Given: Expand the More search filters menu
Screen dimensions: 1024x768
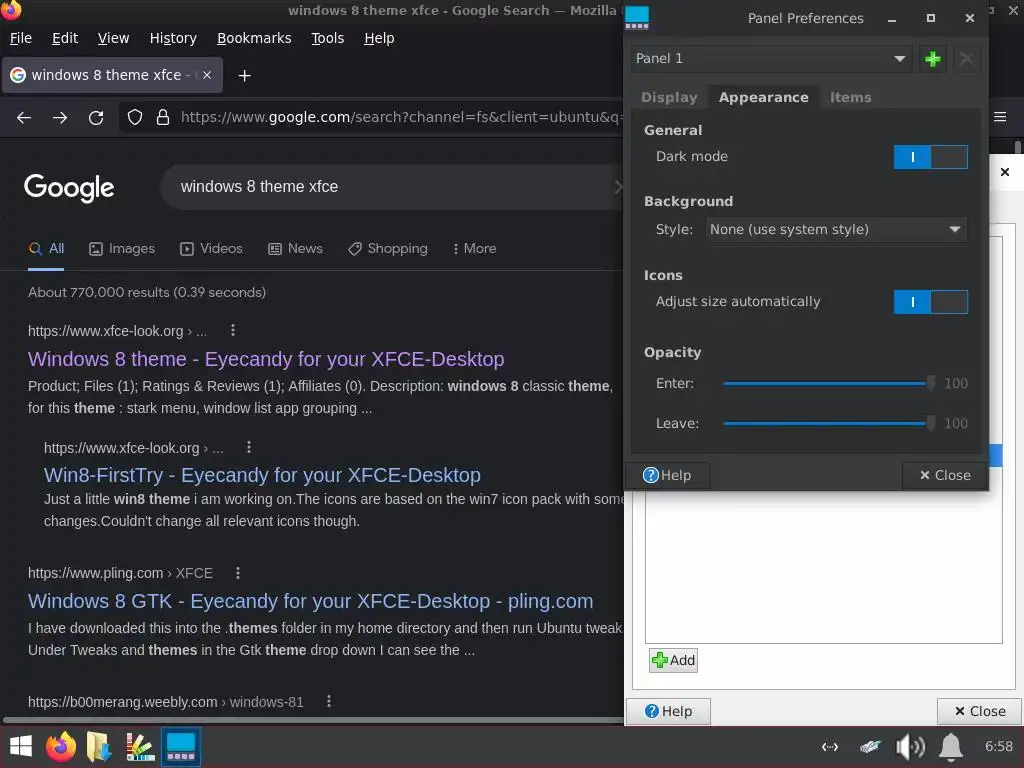Looking at the screenshot, I should click(x=474, y=248).
